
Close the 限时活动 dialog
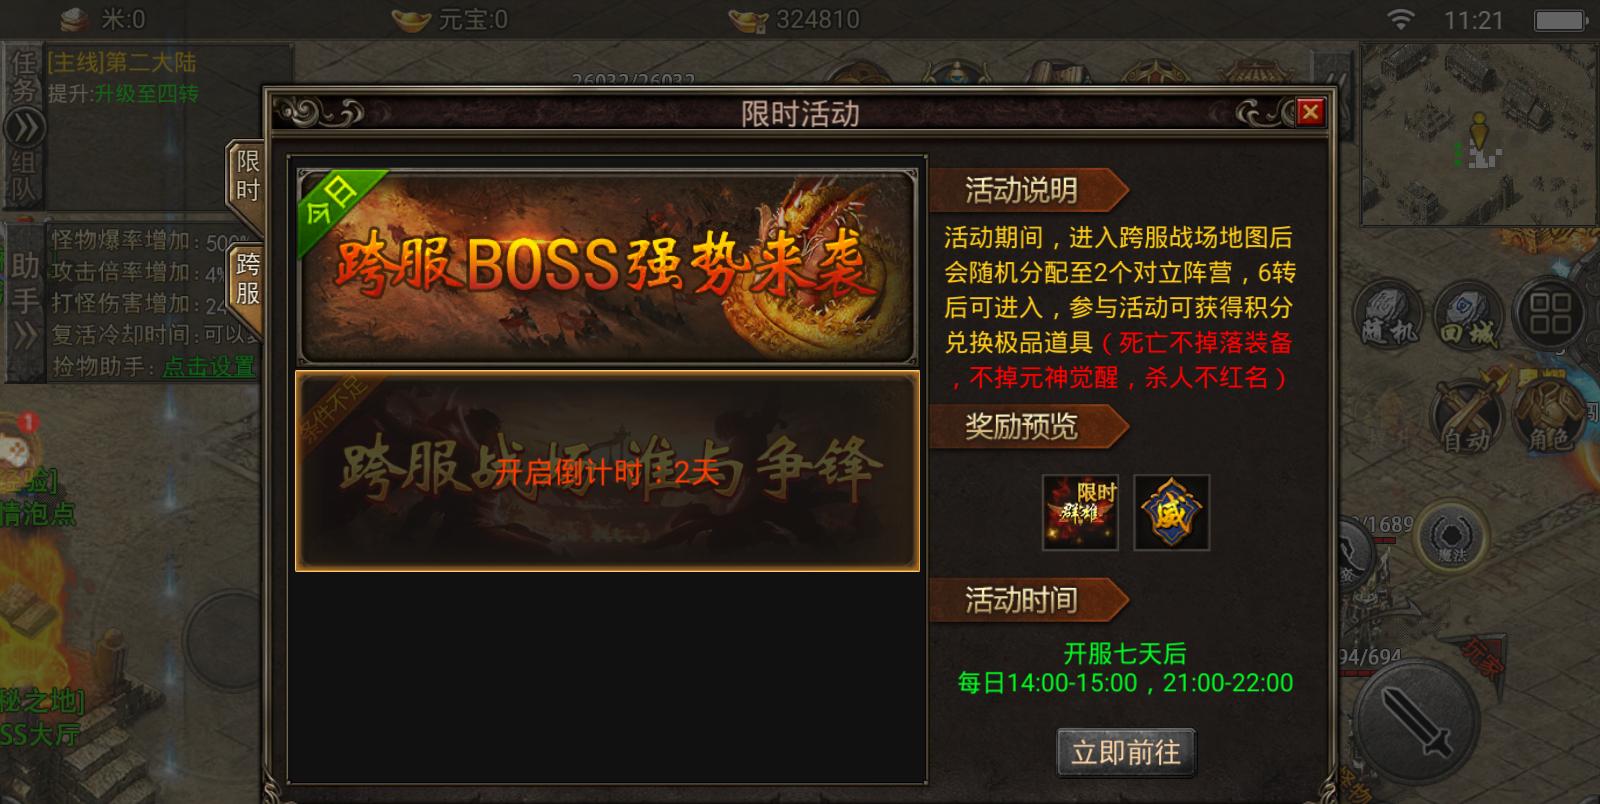pos(1310,112)
